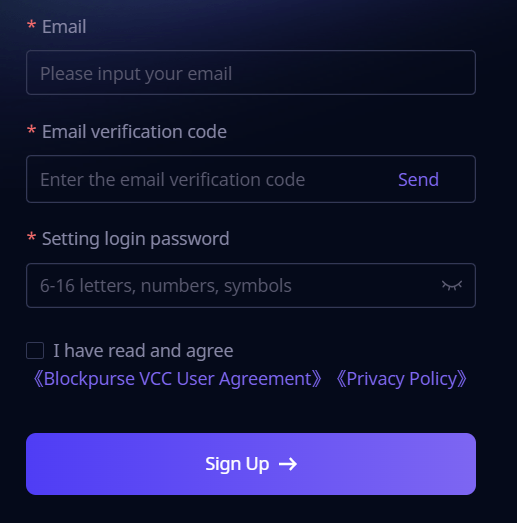The image size is (517, 523).
Task: Click the opening bracket before Blockpurse VCC
Action: pyautogui.click(x=38, y=379)
